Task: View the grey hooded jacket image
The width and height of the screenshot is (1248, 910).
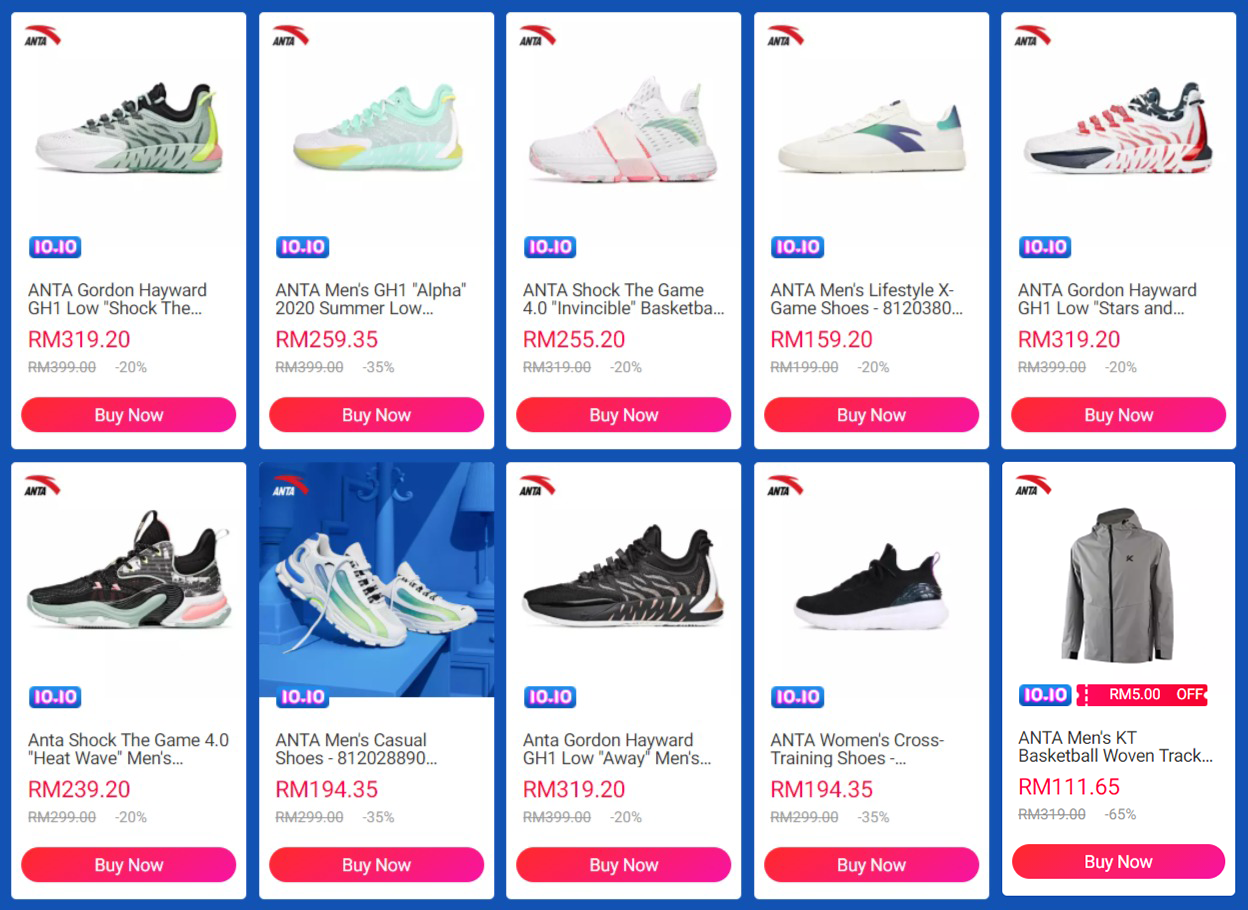Action: (1118, 585)
